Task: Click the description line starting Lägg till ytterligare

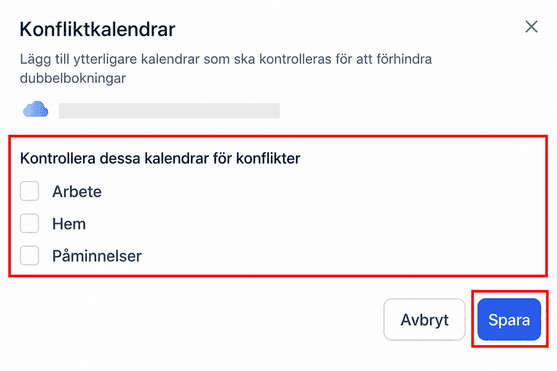Action: click(x=226, y=59)
